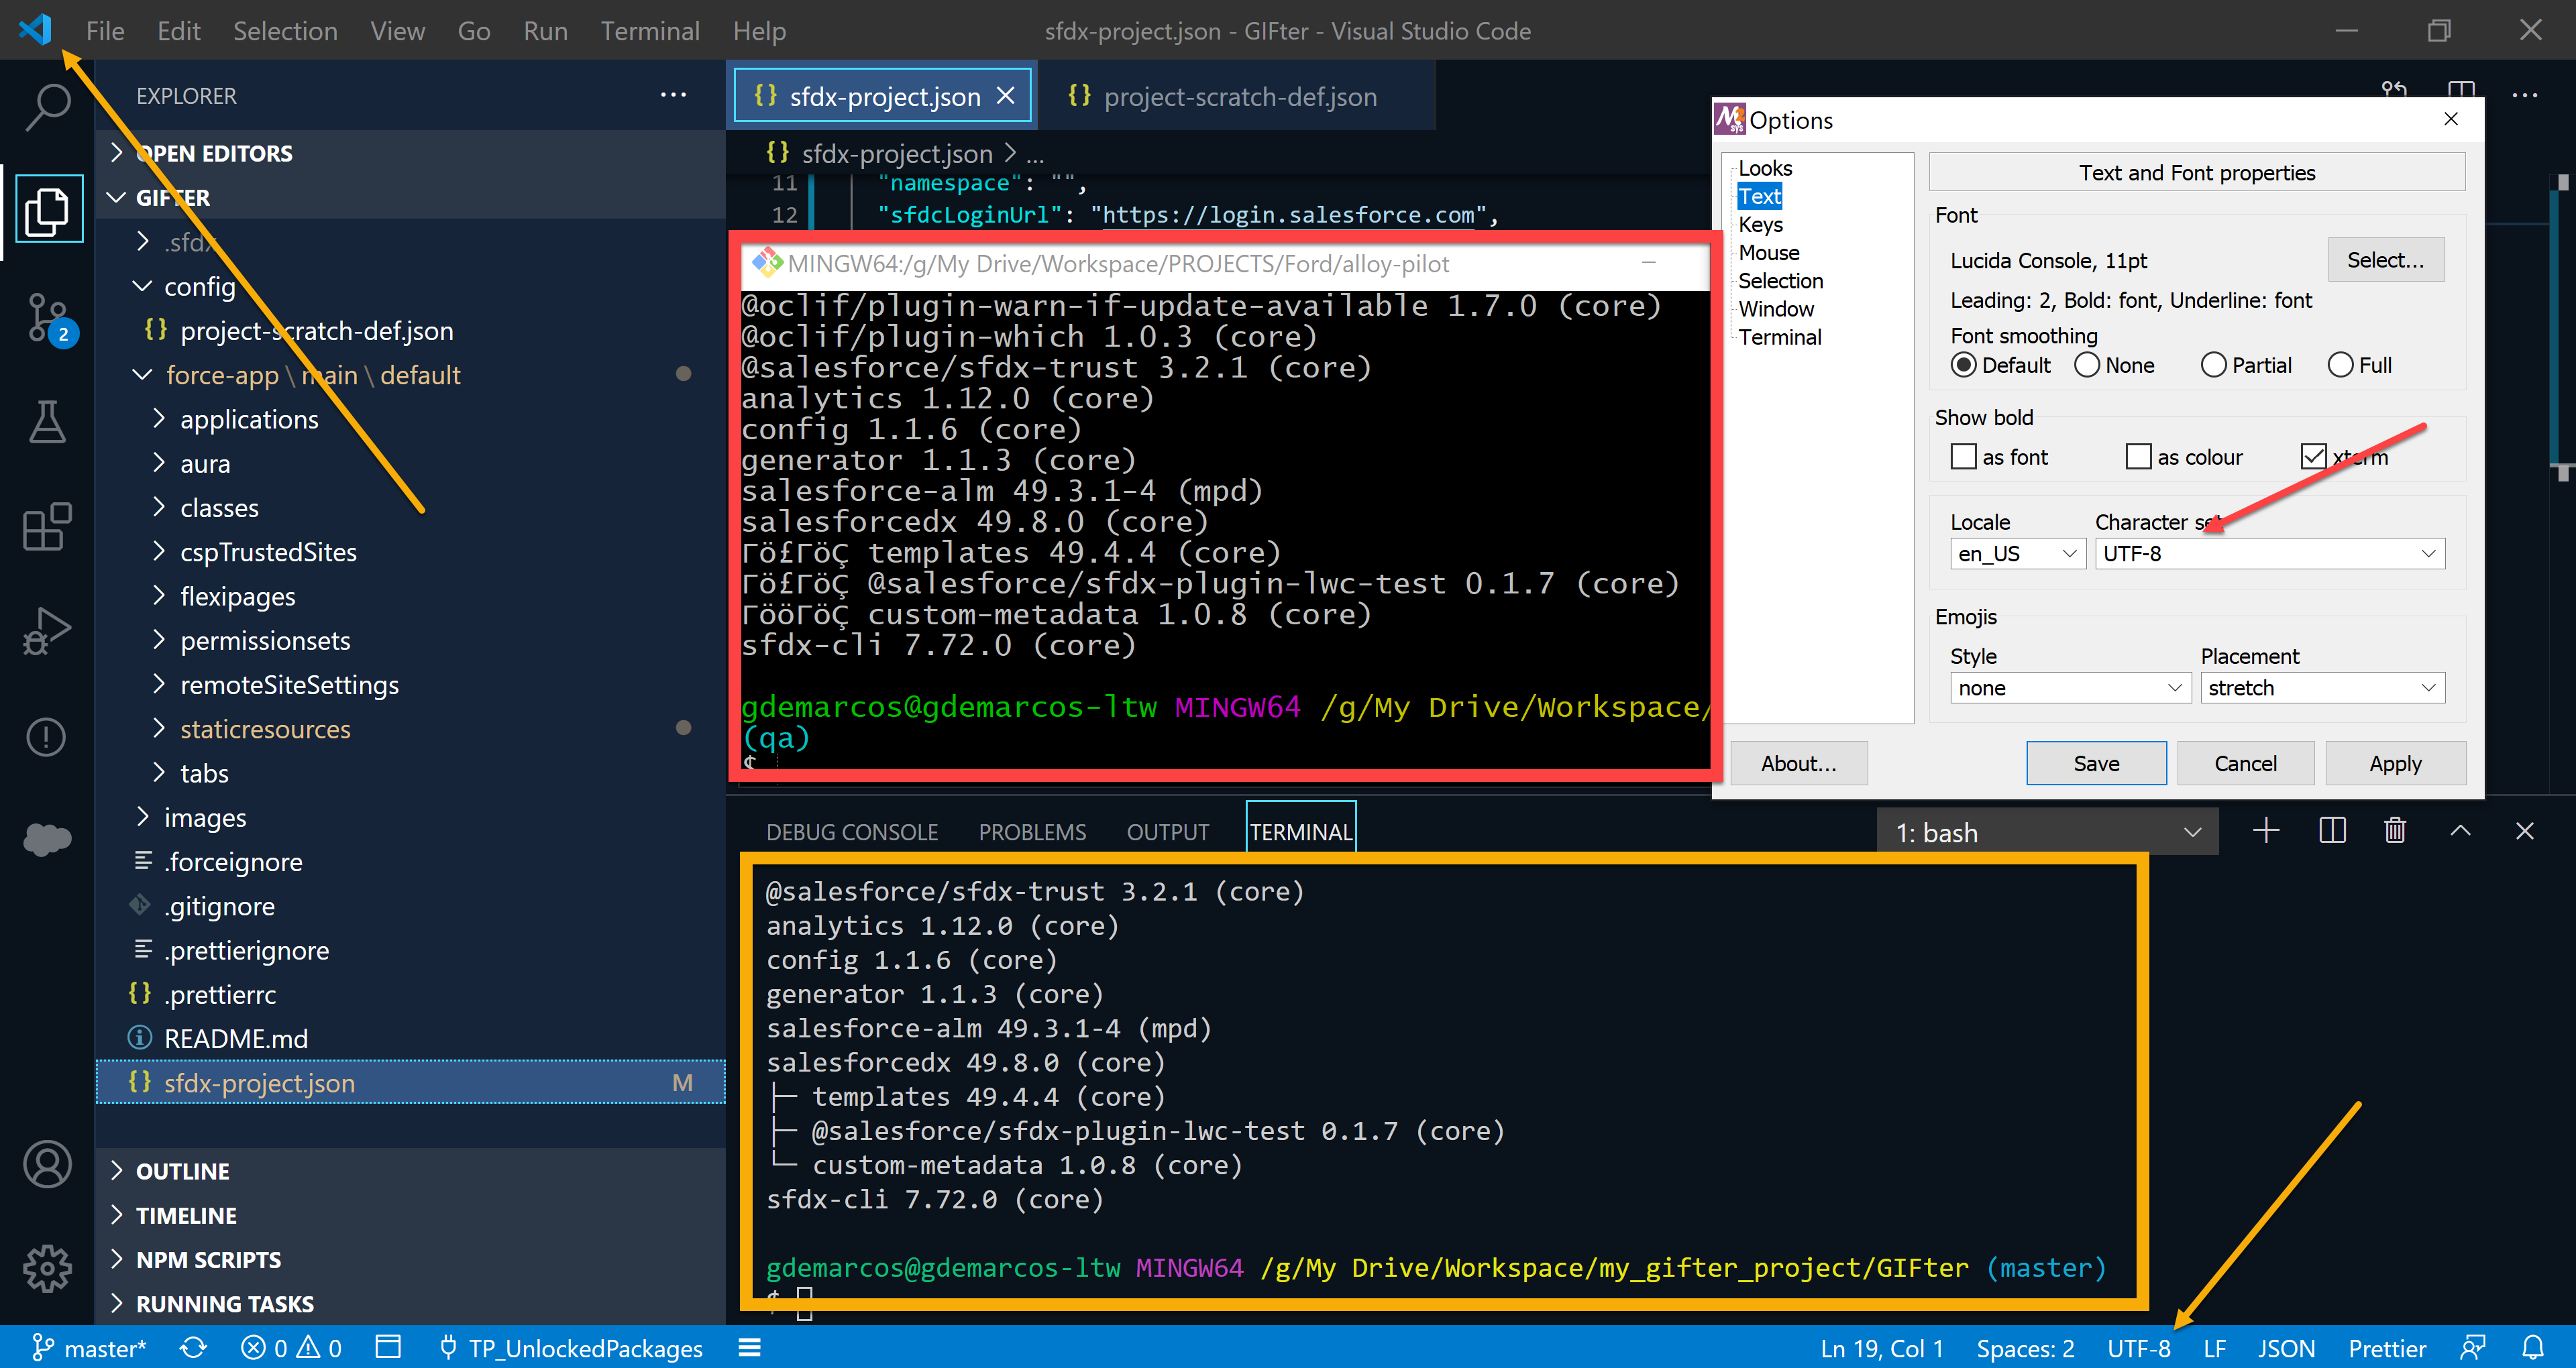Open the Accounts icon in activity bar
This screenshot has width=2576, height=1368.
pos(47,1165)
